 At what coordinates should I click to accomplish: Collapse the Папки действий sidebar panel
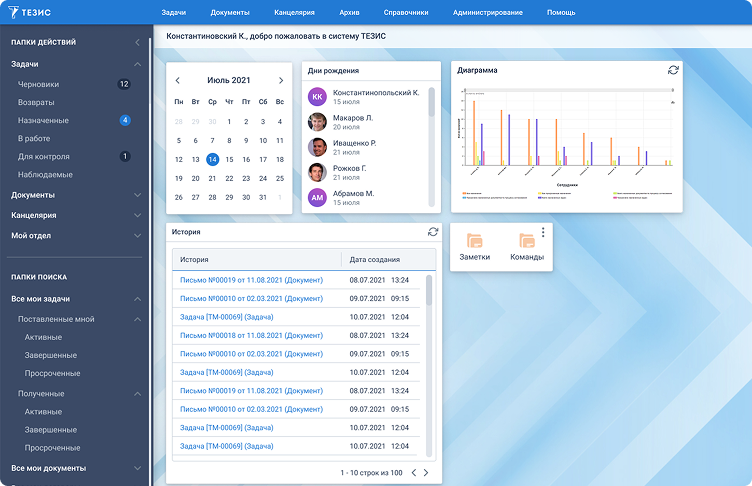coord(137,42)
